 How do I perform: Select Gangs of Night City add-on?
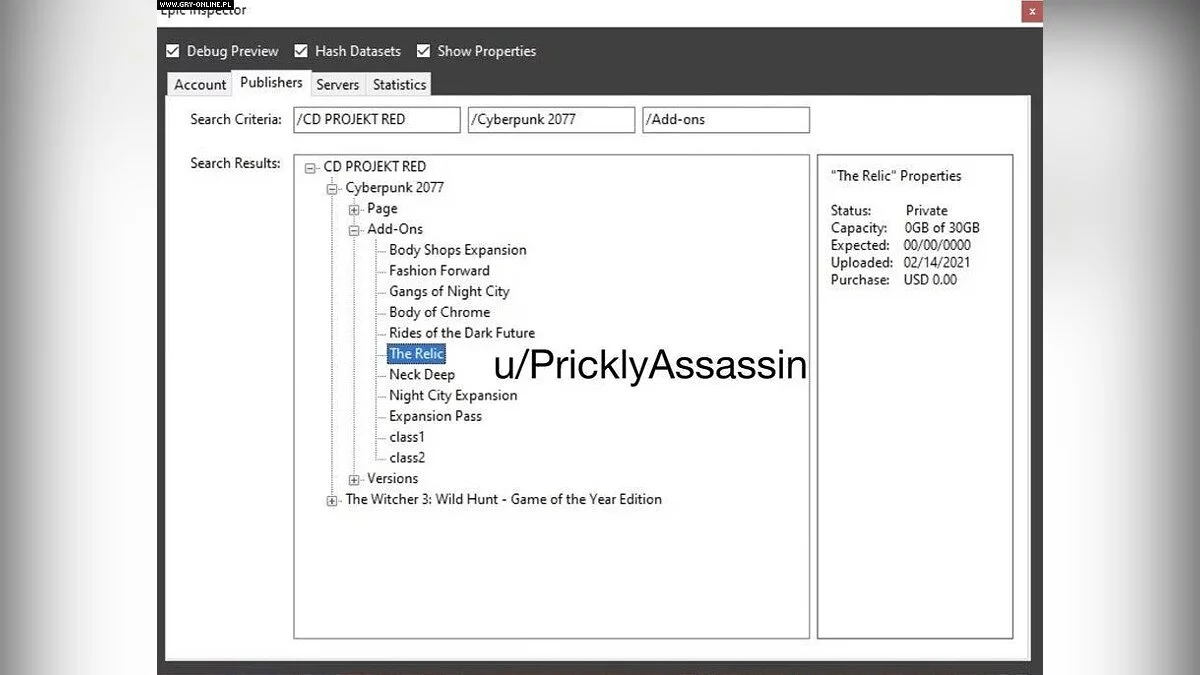coord(449,292)
